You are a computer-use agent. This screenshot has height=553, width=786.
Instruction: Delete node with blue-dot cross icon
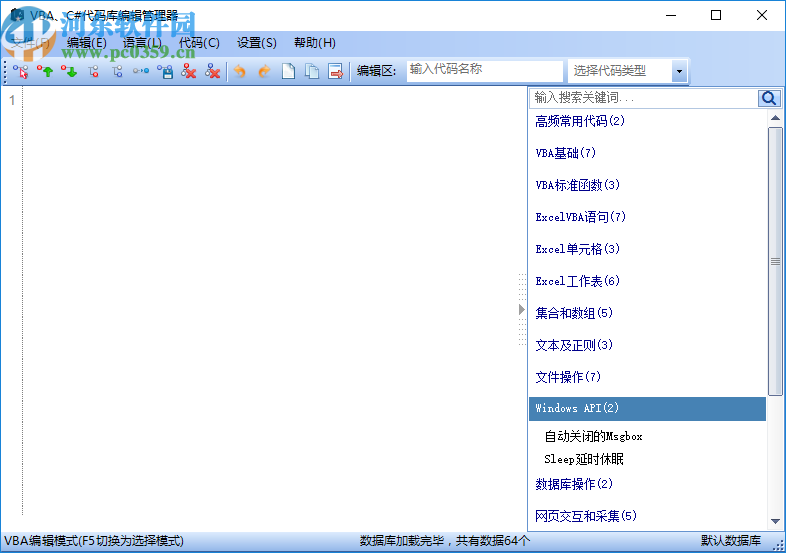click(x=213, y=72)
